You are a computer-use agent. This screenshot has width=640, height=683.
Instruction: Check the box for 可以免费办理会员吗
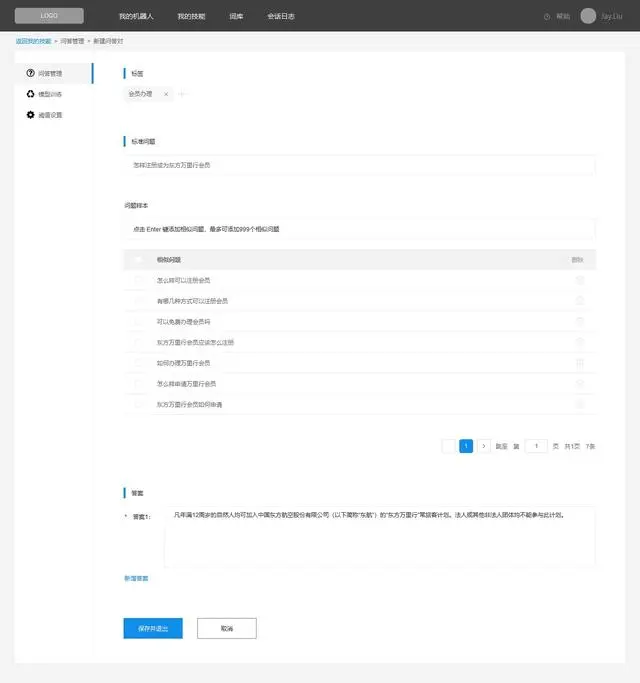pos(139,321)
